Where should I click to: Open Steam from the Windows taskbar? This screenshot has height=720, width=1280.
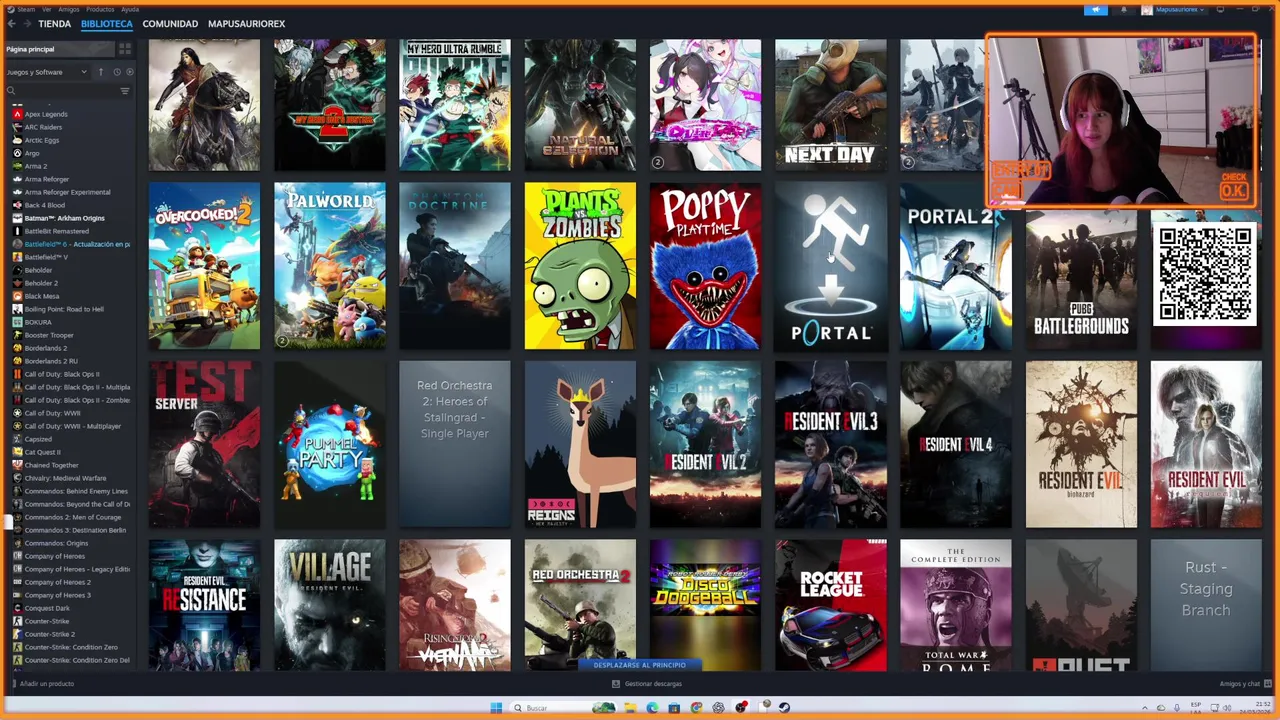pos(784,708)
